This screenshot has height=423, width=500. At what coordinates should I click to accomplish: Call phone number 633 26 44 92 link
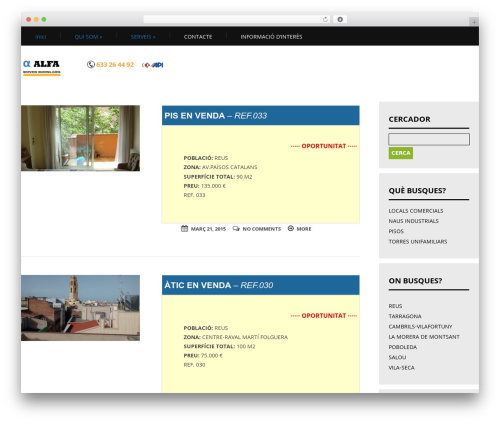(115, 65)
